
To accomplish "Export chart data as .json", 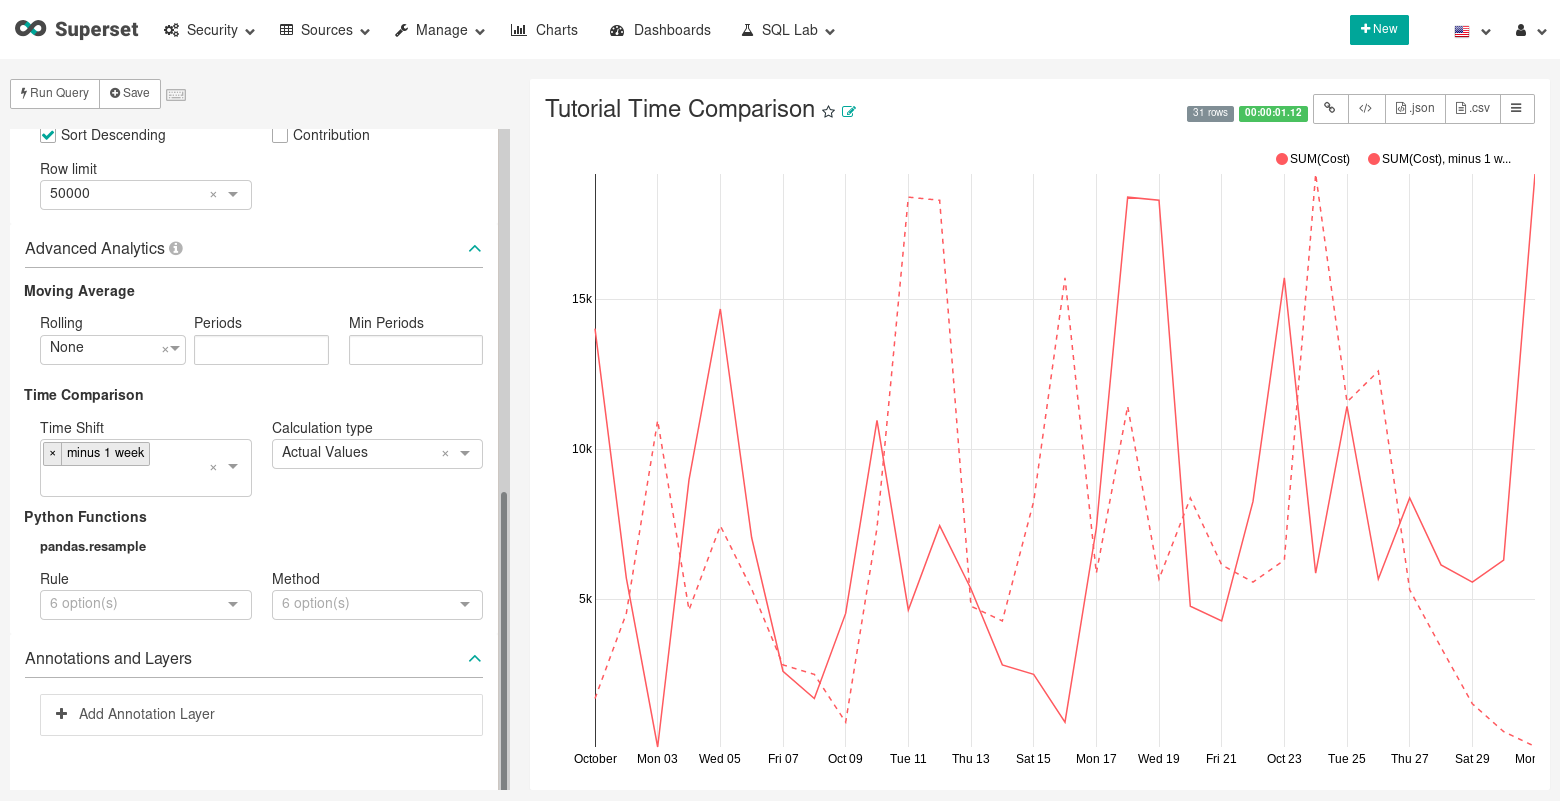I will [1415, 109].
